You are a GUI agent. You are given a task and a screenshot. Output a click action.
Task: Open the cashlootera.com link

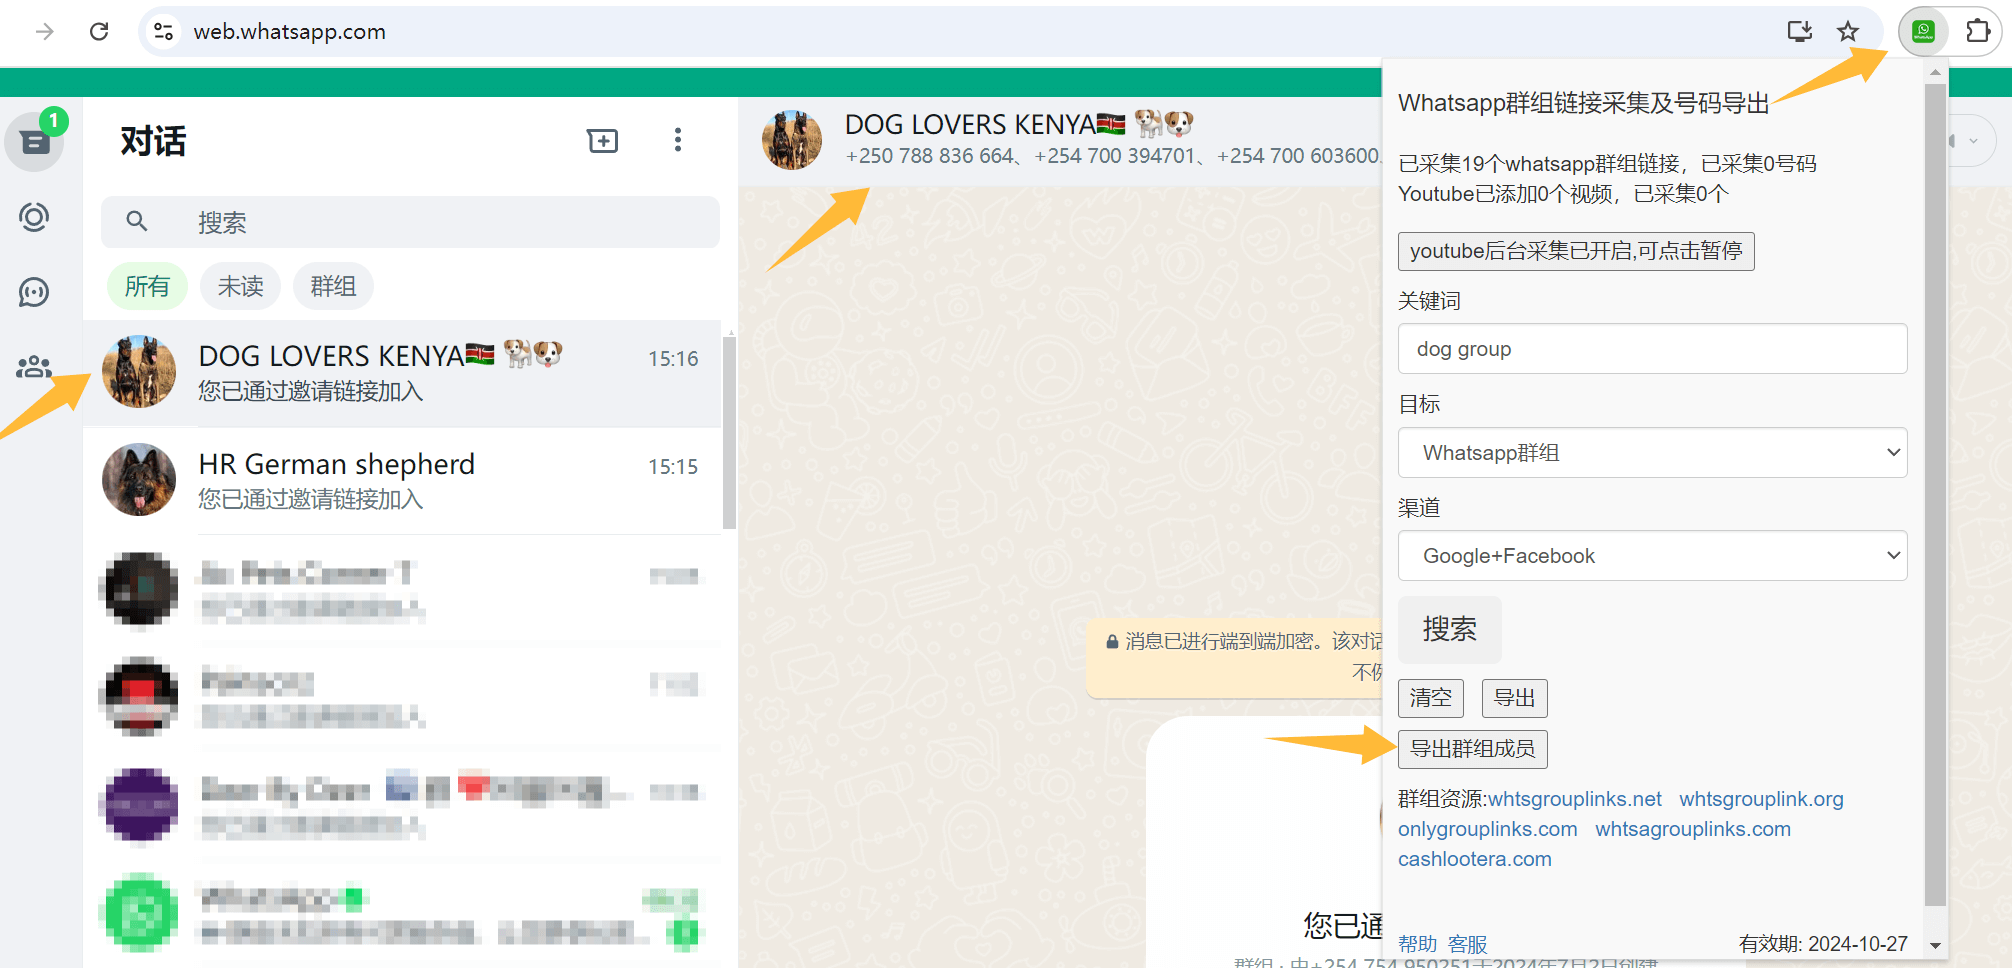(1475, 859)
